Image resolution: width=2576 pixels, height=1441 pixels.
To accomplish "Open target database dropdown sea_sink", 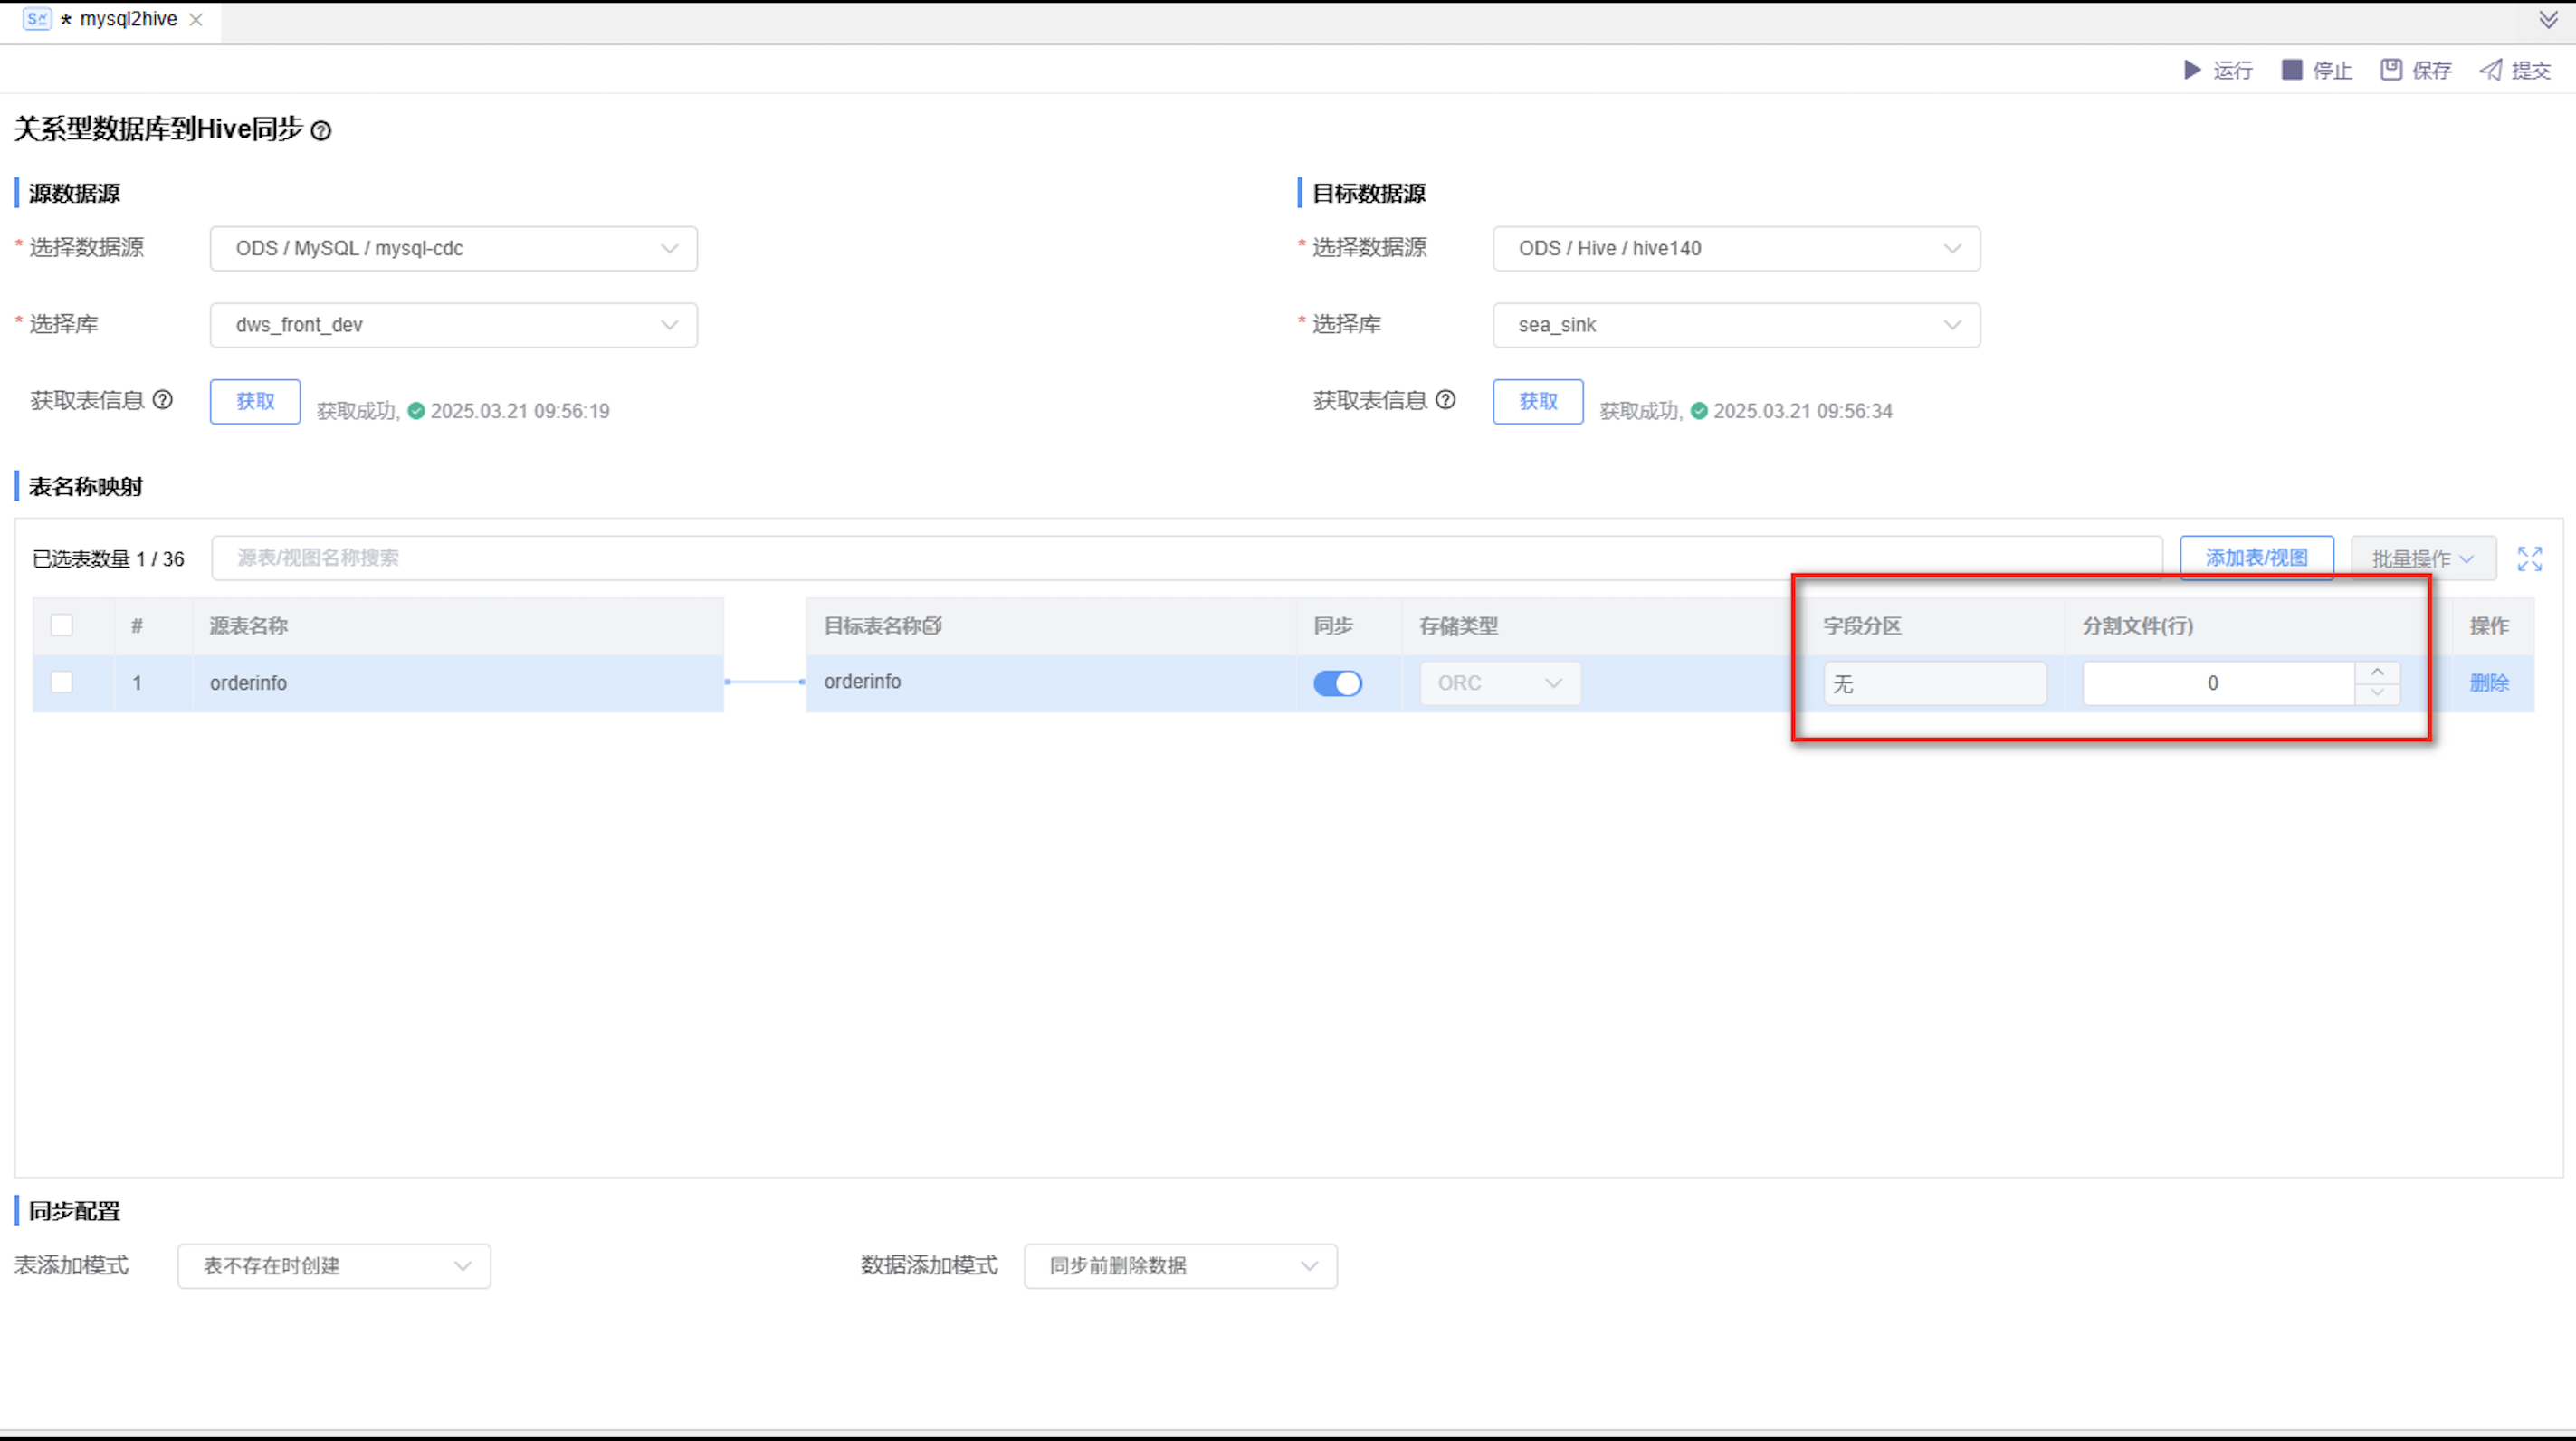I will pyautogui.click(x=1735, y=326).
